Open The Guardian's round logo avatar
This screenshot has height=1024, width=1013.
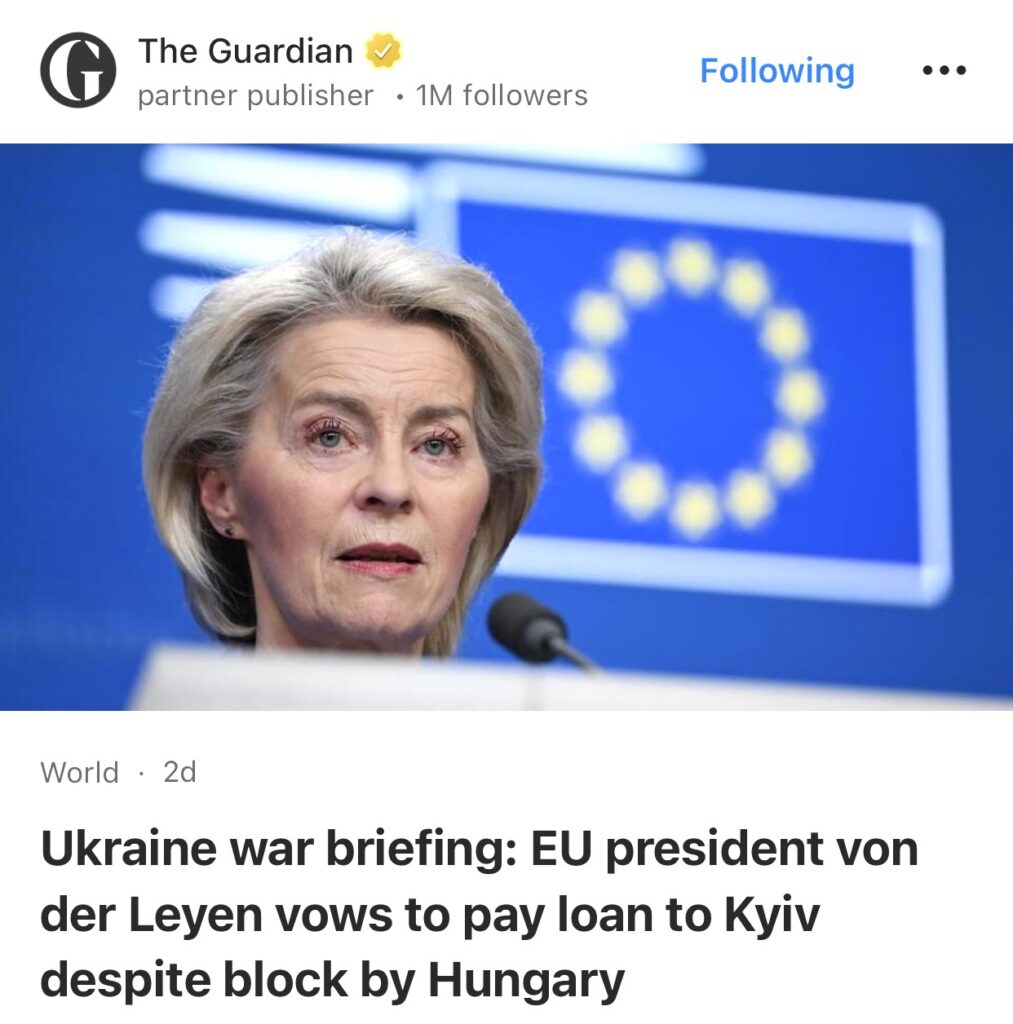(x=78, y=70)
